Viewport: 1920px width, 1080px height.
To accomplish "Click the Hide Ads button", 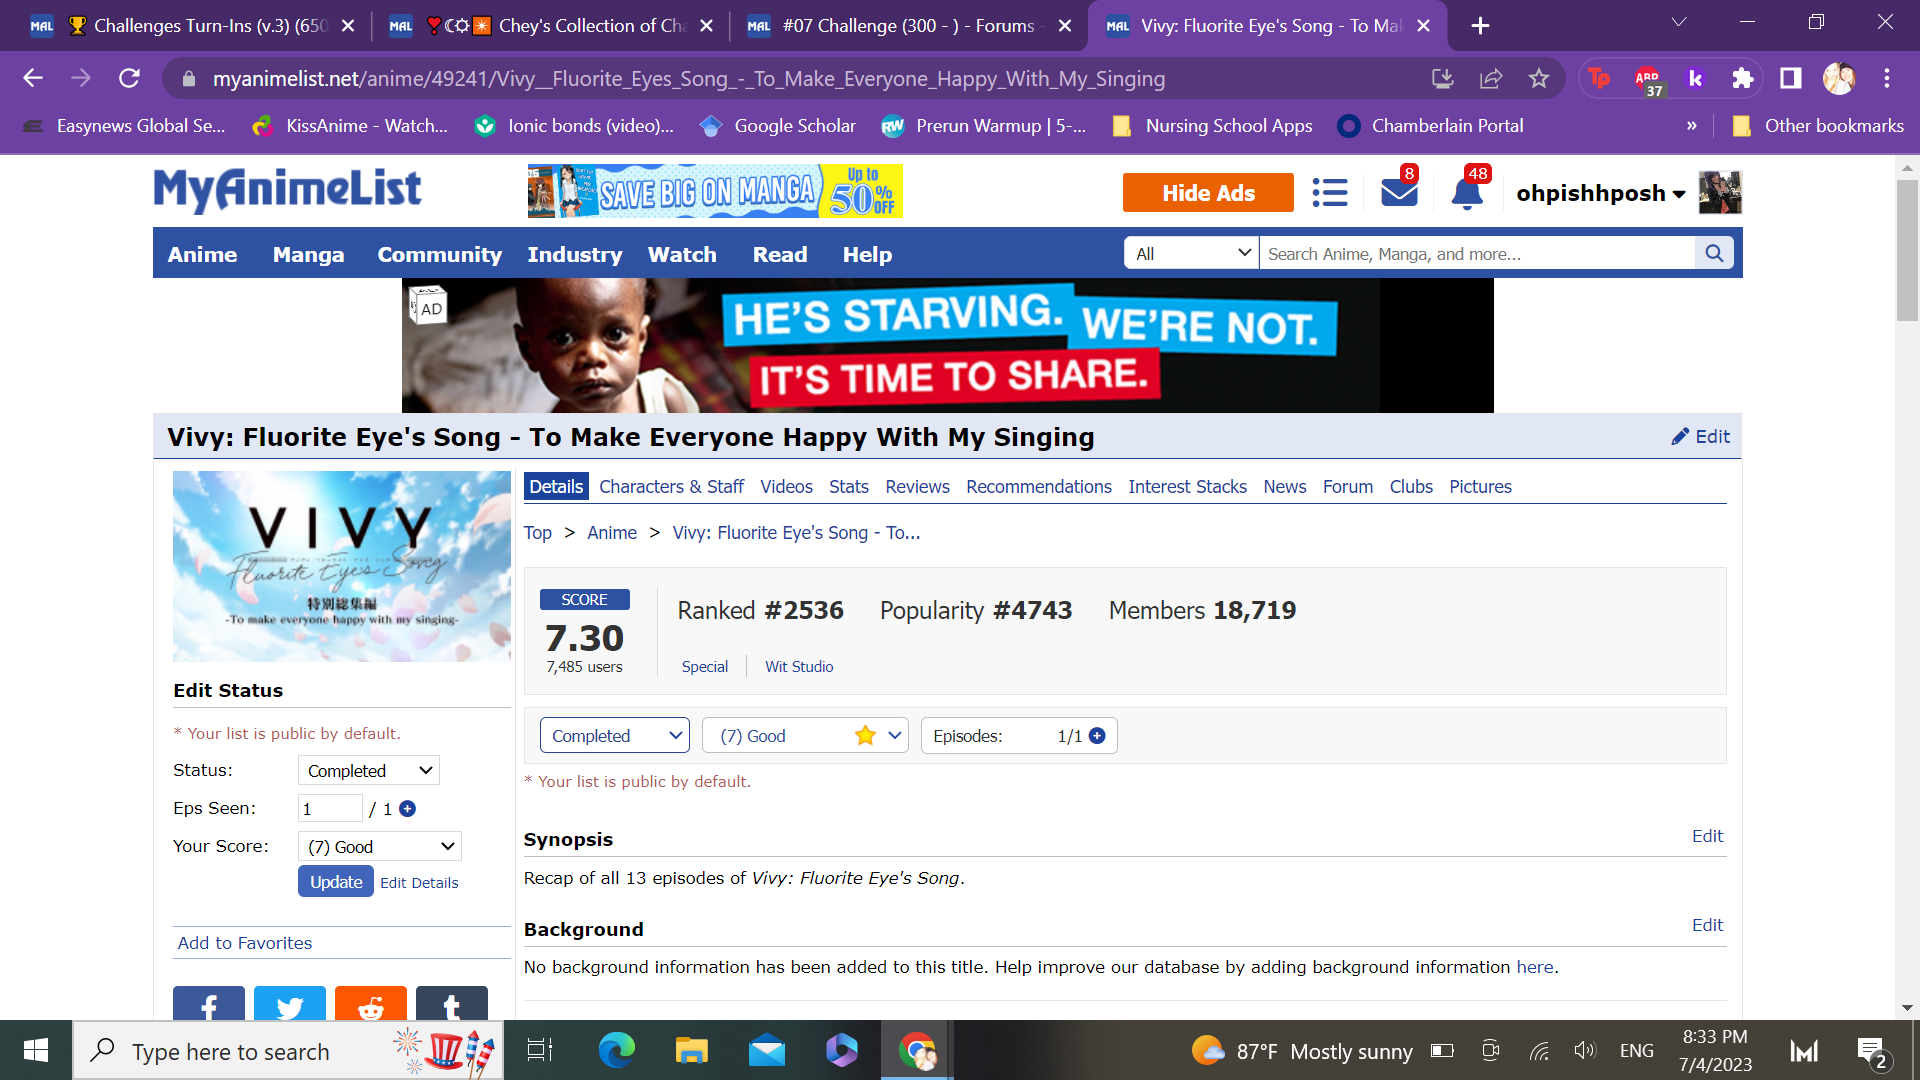I will pyautogui.click(x=1208, y=193).
